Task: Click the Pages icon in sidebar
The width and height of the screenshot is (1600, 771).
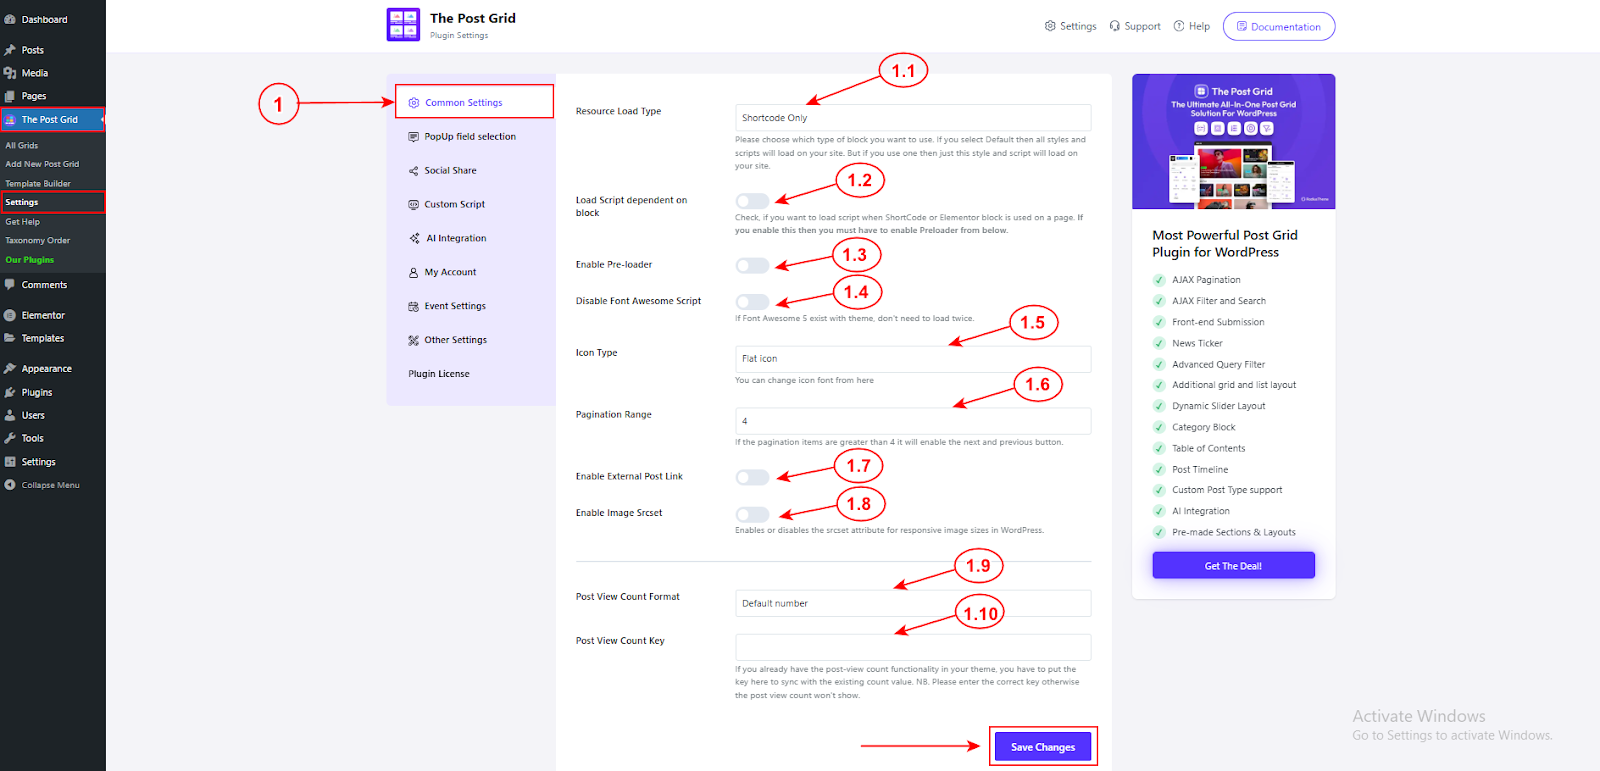Action: click(10, 96)
